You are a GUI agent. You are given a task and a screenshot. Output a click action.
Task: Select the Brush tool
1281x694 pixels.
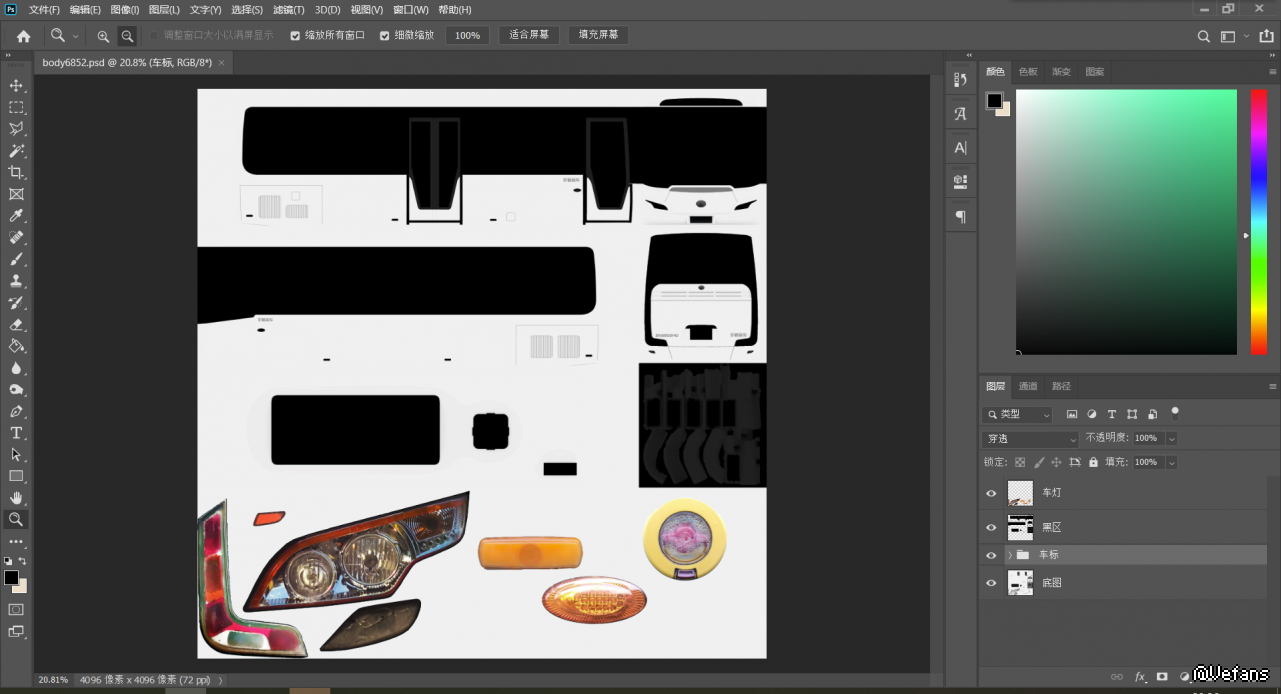pyautogui.click(x=16, y=259)
